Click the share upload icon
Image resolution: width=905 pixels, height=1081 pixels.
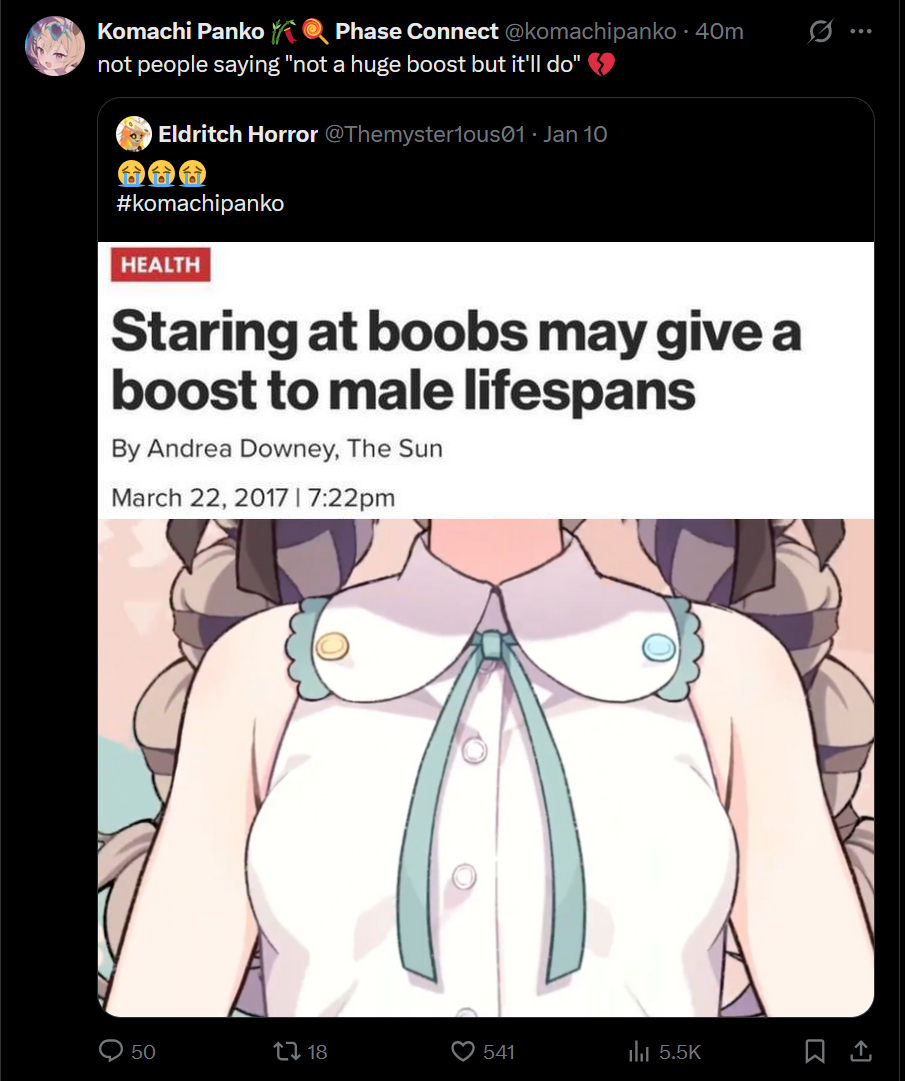pos(860,1051)
